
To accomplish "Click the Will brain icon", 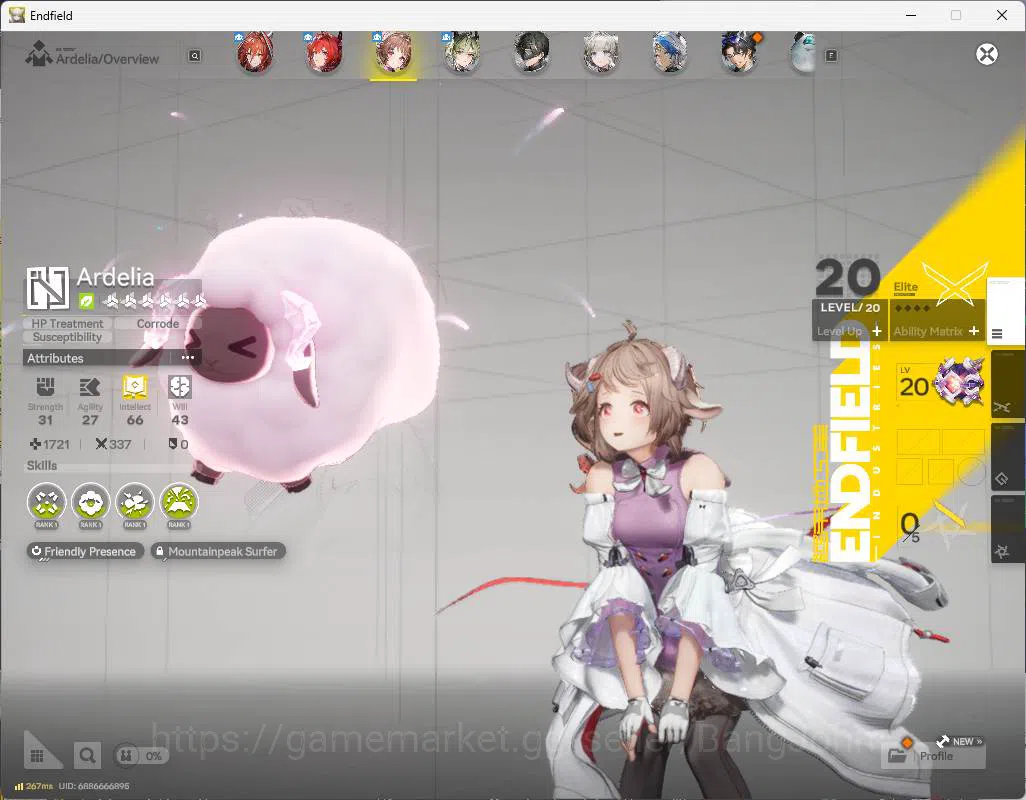I will (x=179, y=387).
